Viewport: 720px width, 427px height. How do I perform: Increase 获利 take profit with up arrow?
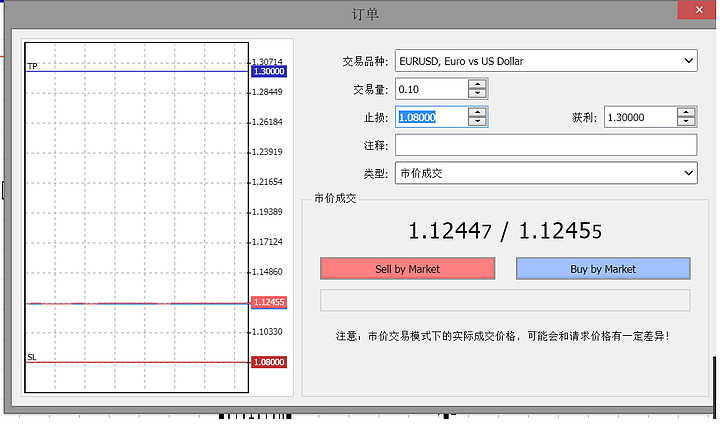point(685,112)
